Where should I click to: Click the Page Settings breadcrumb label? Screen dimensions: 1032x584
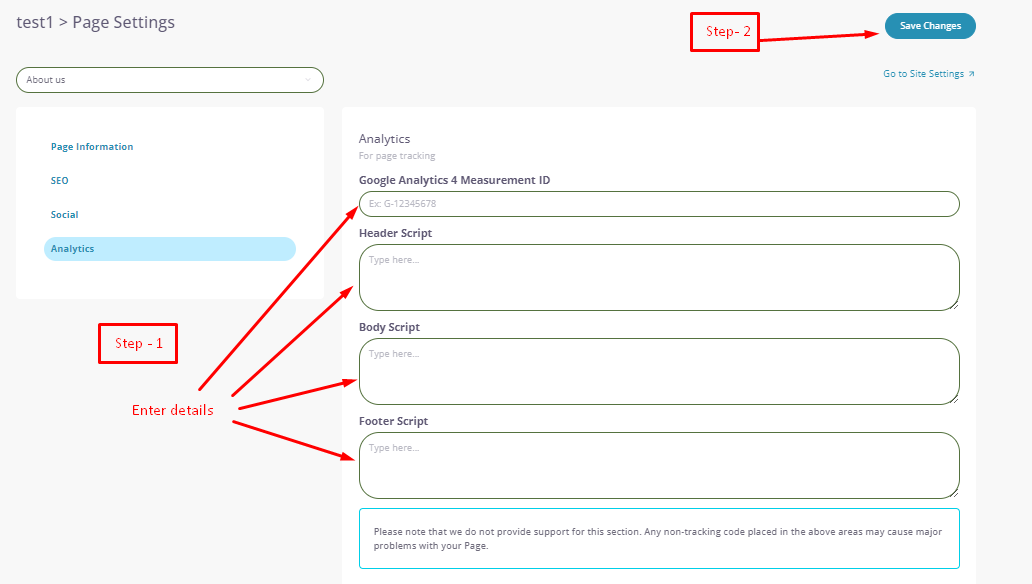tap(123, 21)
